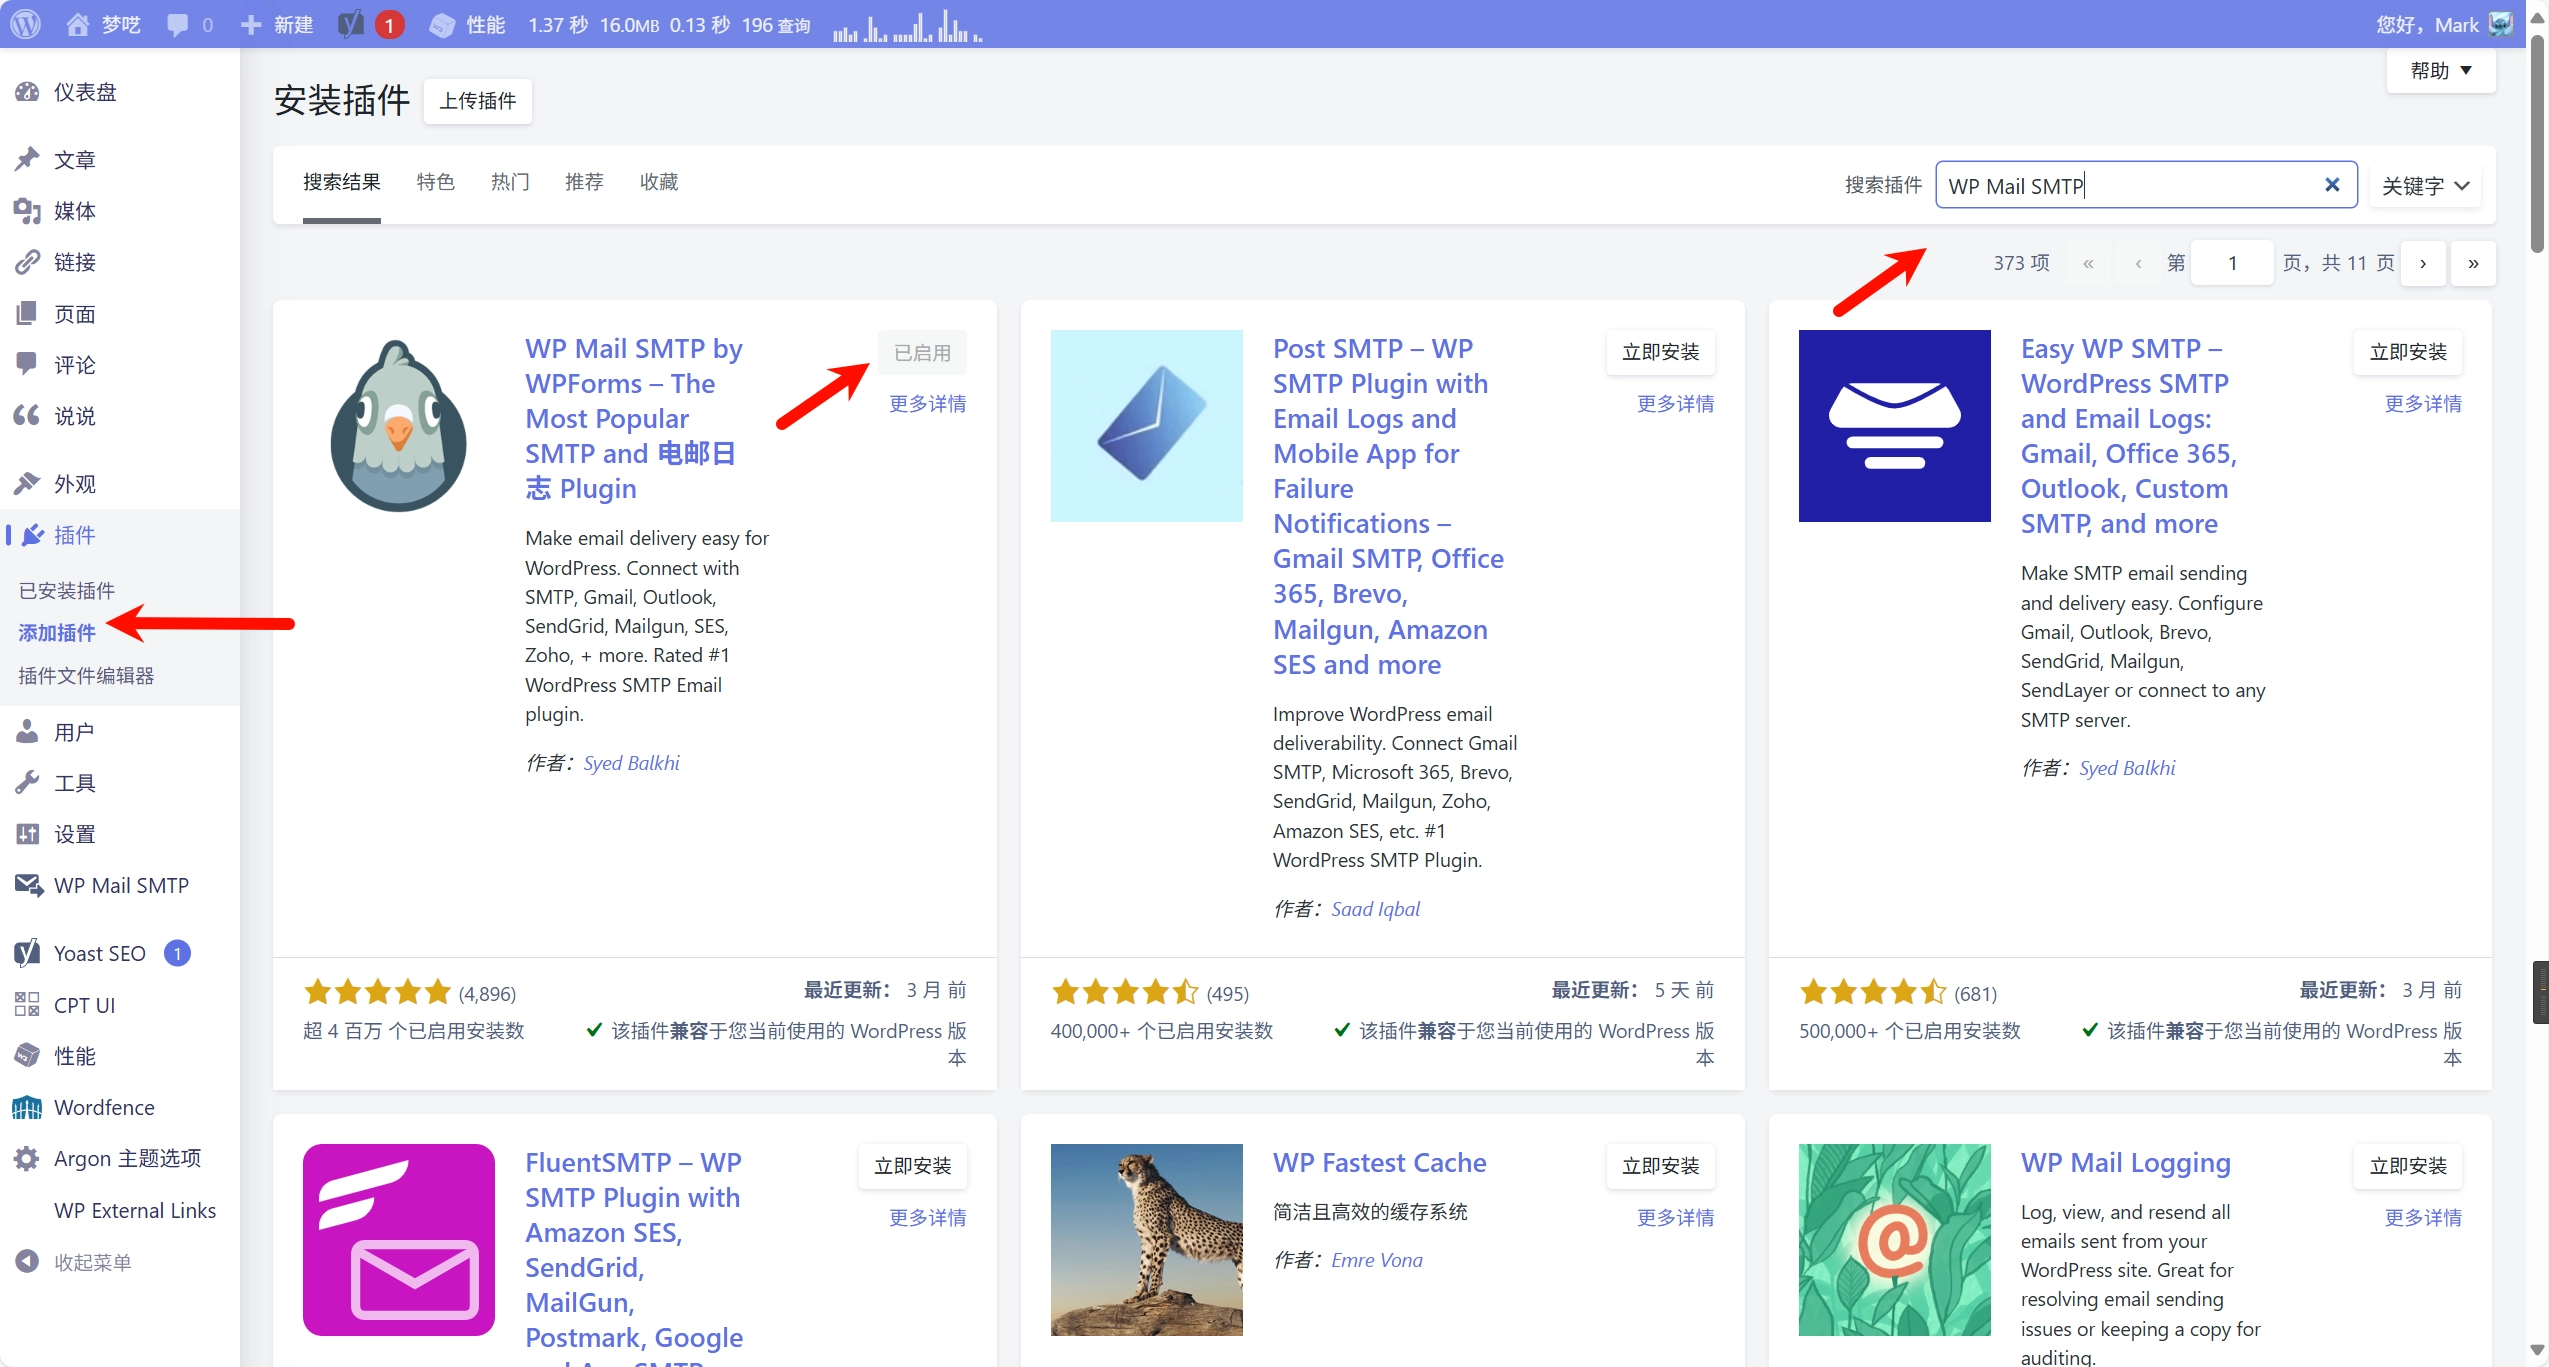Screen dimensions: 2549x1367
Task: Open Argon 主题选项 gear icon
Action: [27, 1158]
